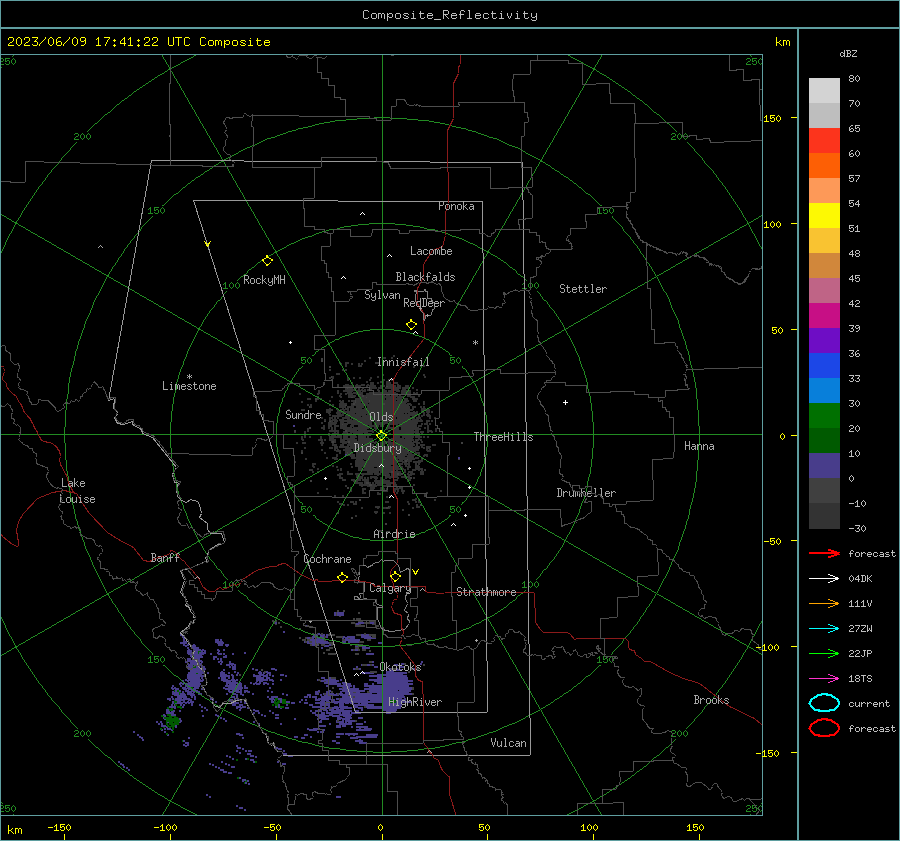Click the RockyMH label
Image resolution: width=900 pixels, height=841 pixels.
coord(264,280)
